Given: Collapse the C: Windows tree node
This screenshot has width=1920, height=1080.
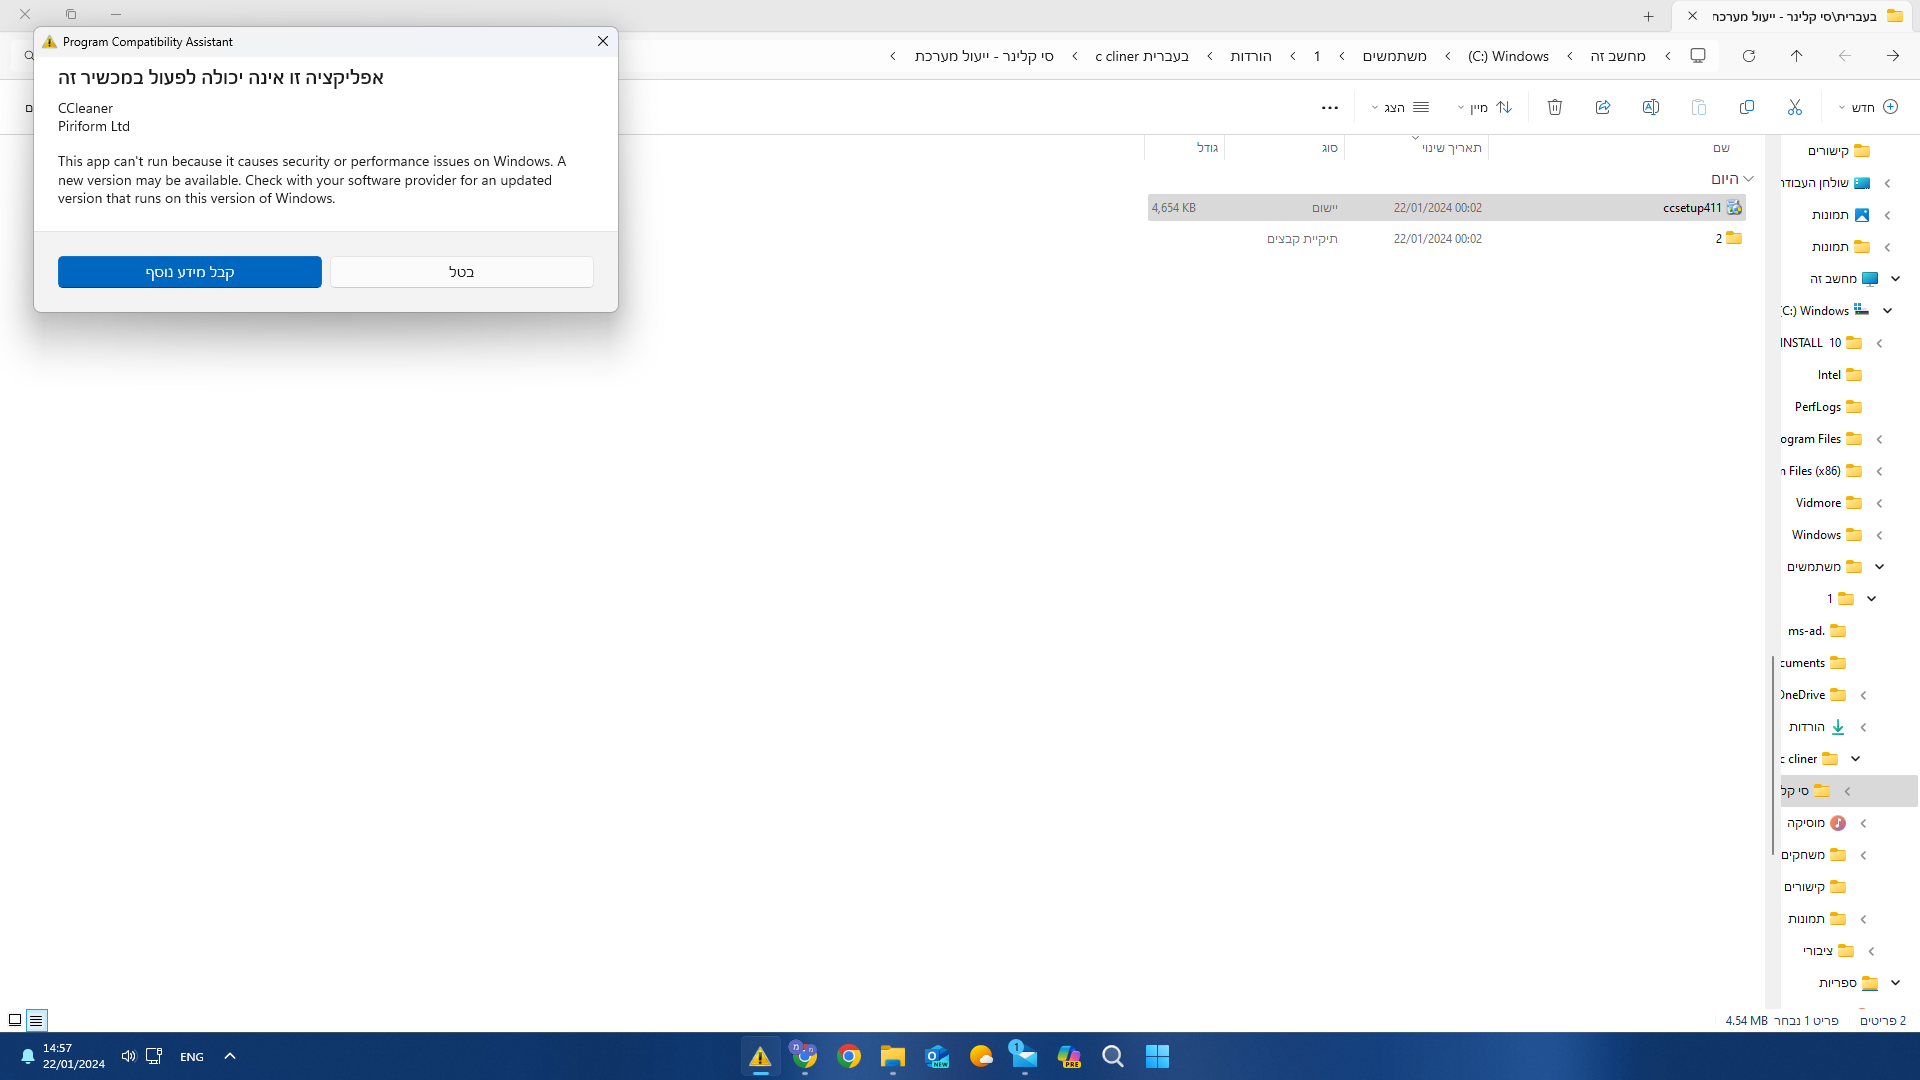Looking at the screenshot, I should click(x=1887, y=311).
